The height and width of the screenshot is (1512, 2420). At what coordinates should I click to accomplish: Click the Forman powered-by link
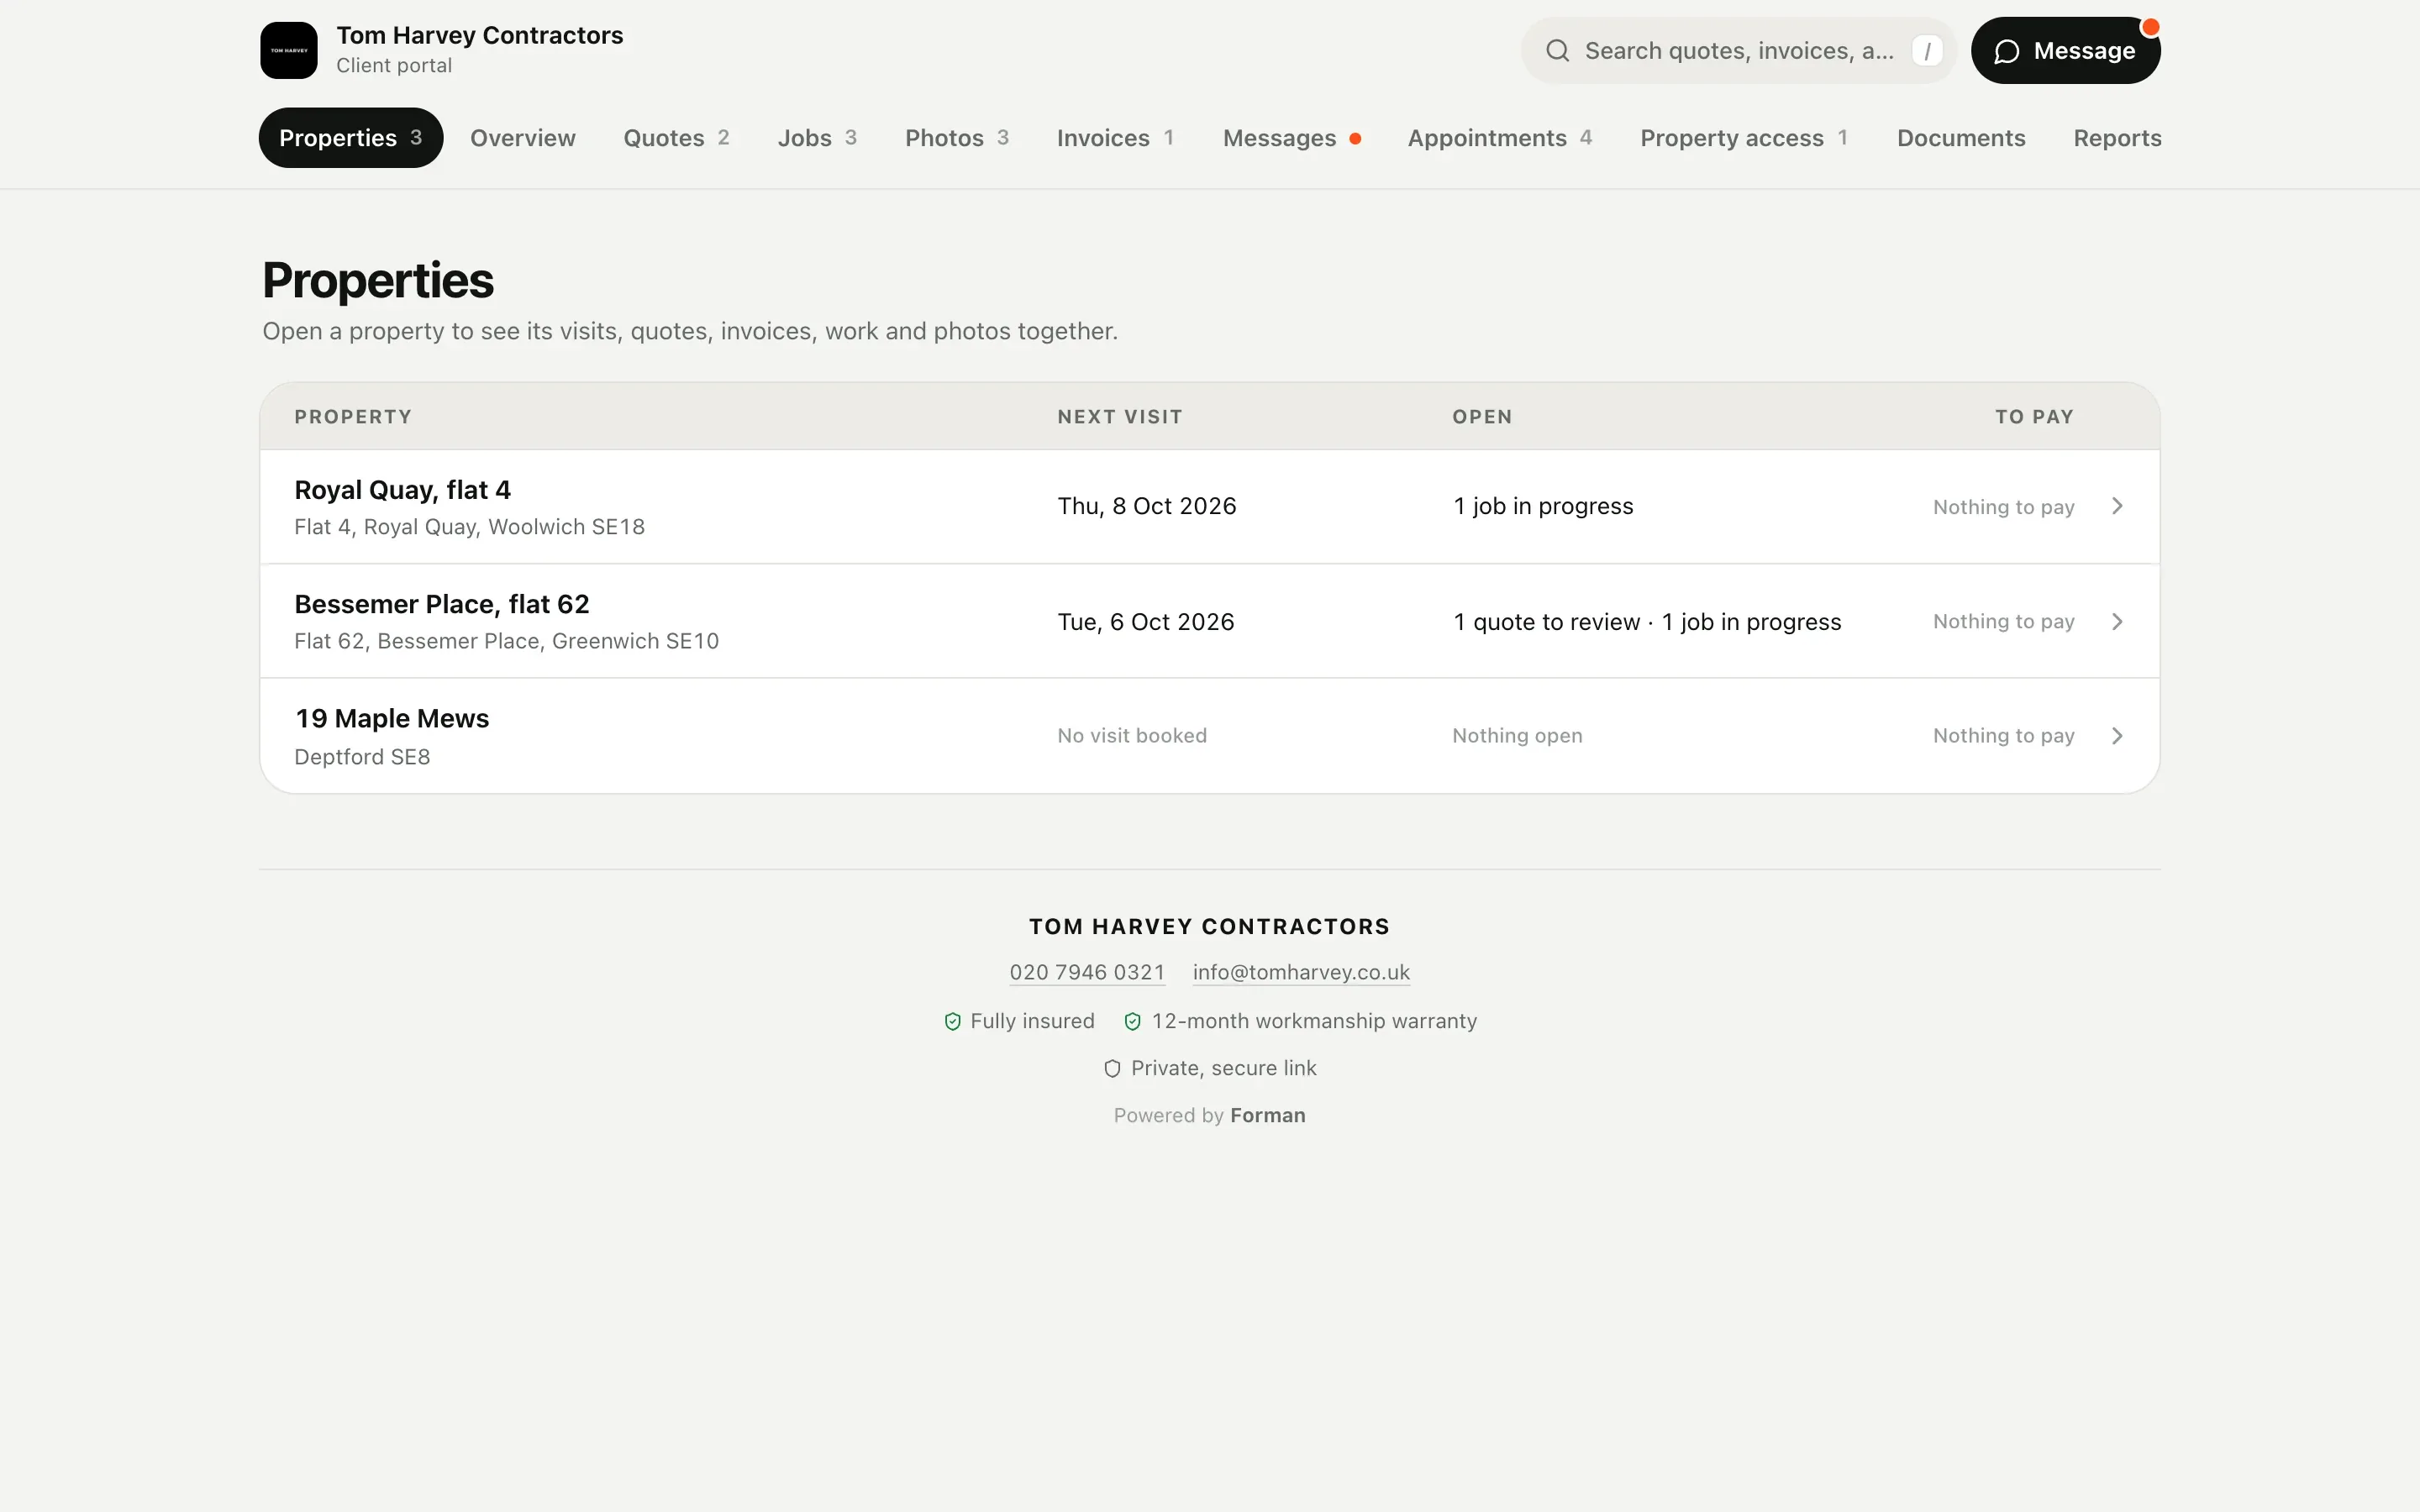[1267, 1115]
